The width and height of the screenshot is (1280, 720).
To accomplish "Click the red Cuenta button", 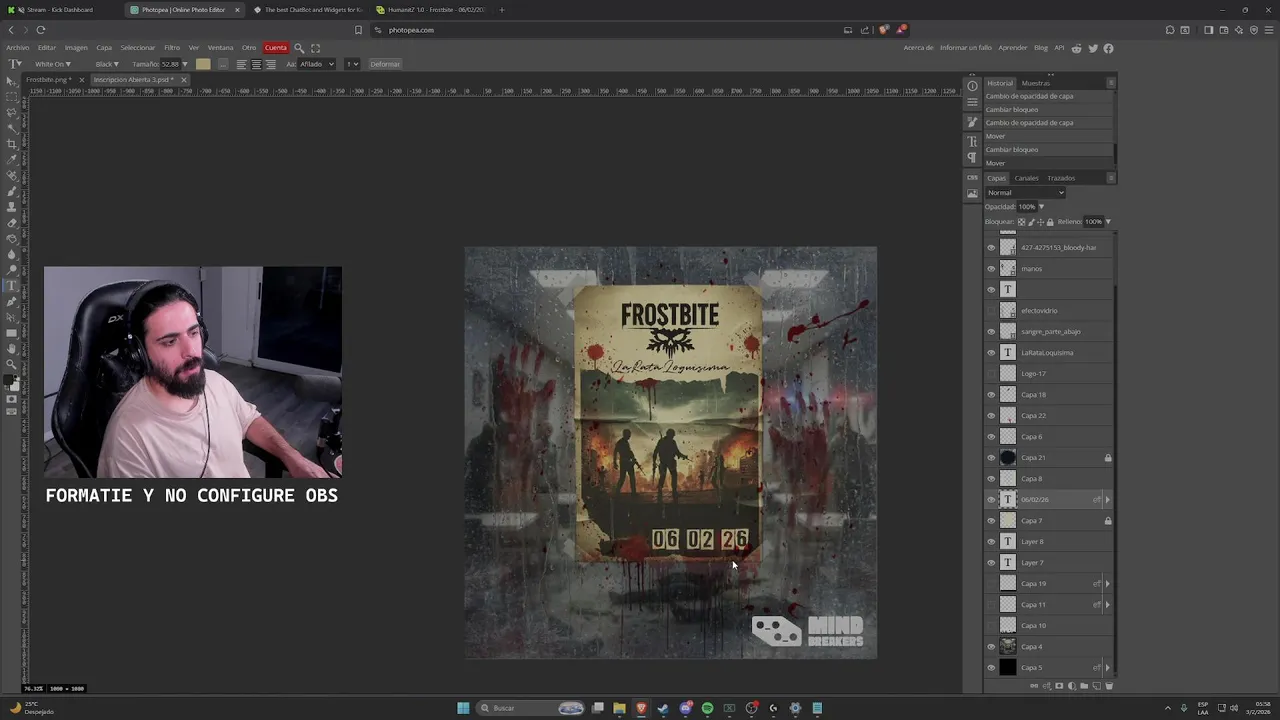I will (x=276, y=48).
